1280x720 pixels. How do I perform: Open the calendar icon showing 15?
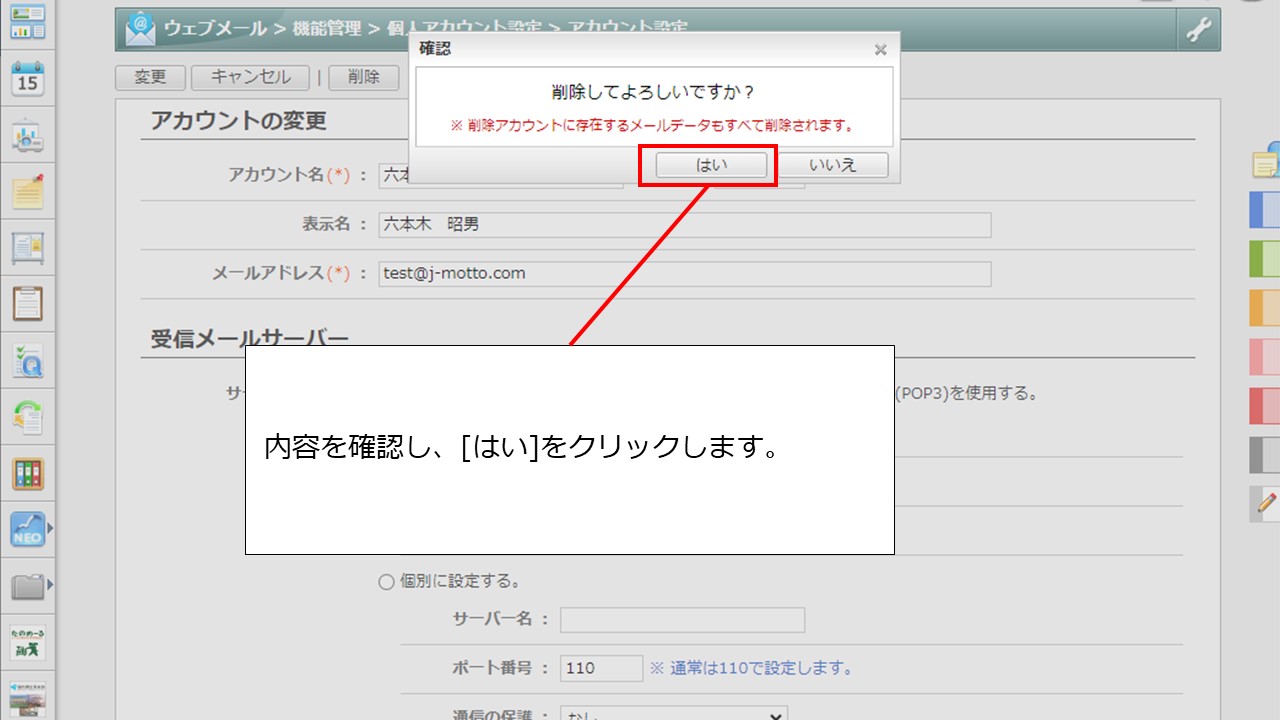(28, 78)
